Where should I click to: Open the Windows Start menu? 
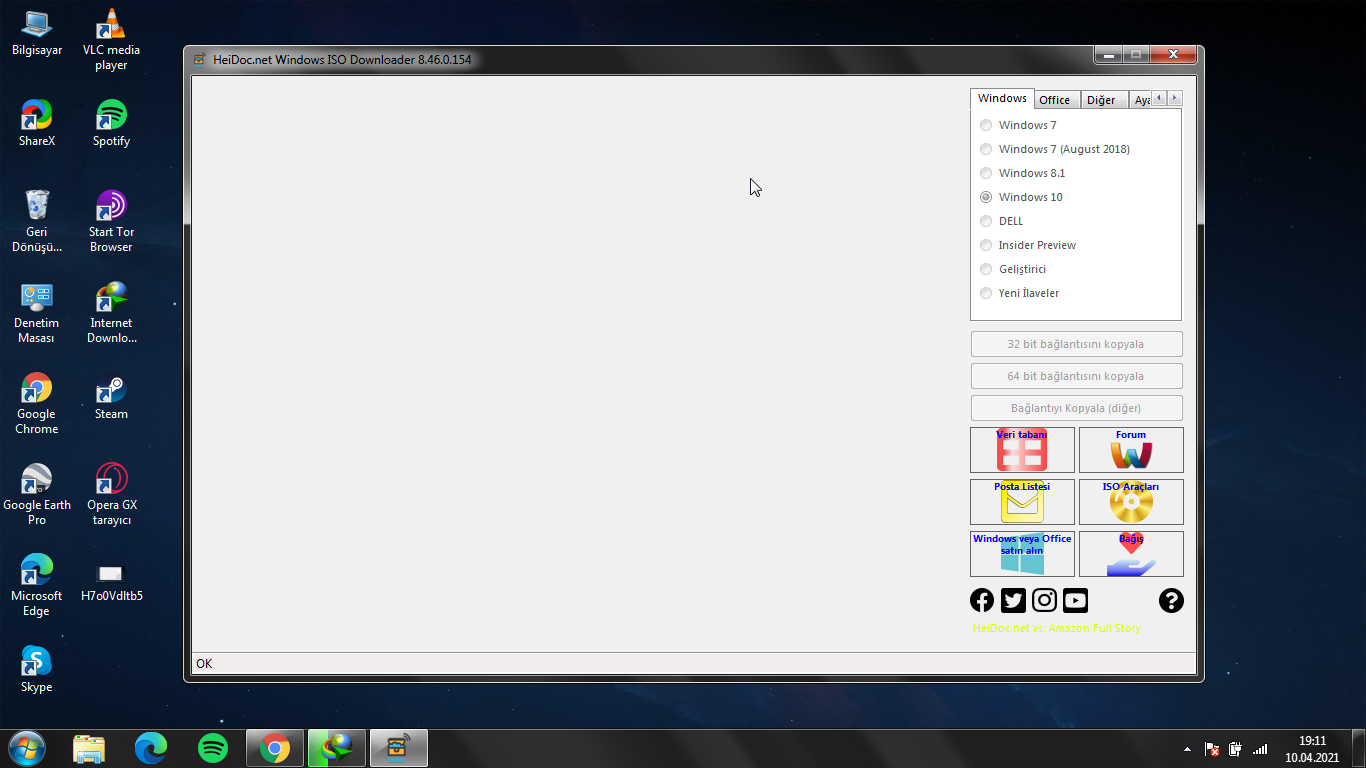click(26, 748)
